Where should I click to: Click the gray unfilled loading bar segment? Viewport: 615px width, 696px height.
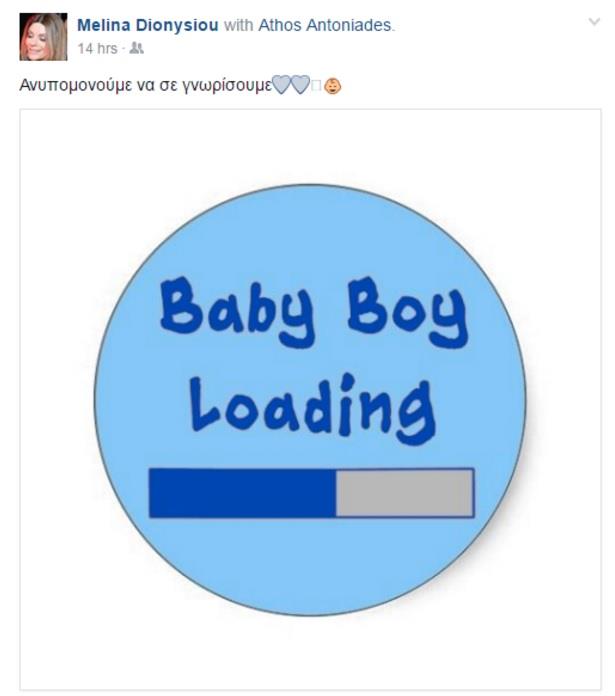coord(405,493)
